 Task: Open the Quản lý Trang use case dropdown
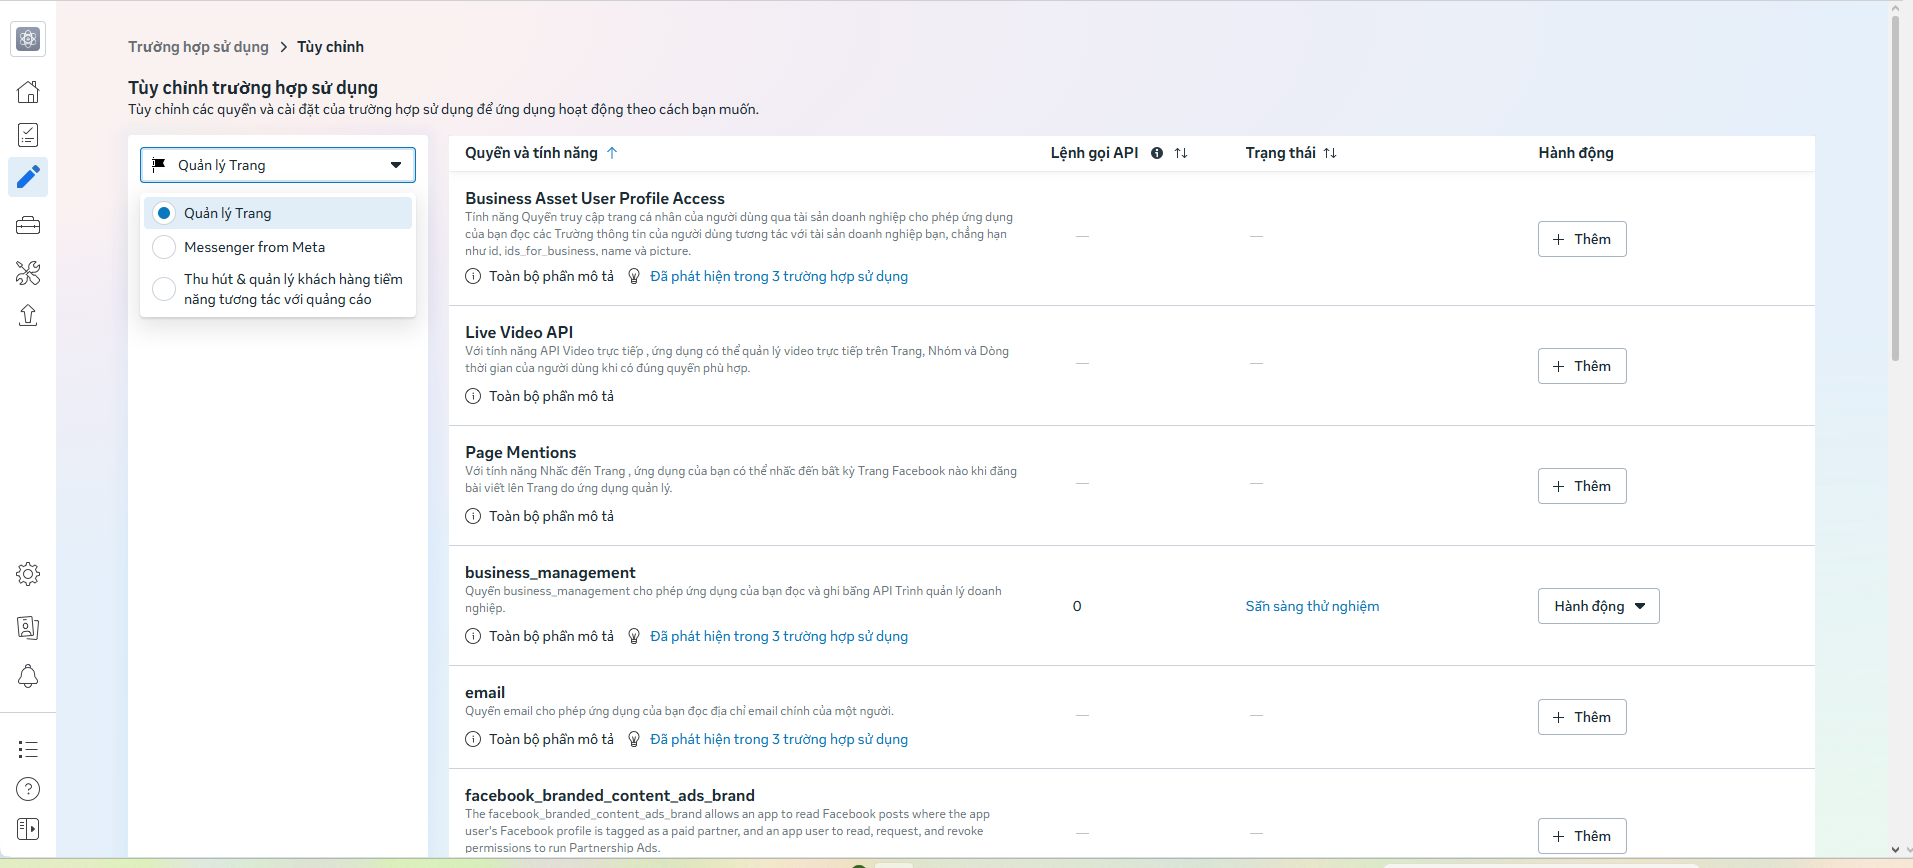pos(278,165)
